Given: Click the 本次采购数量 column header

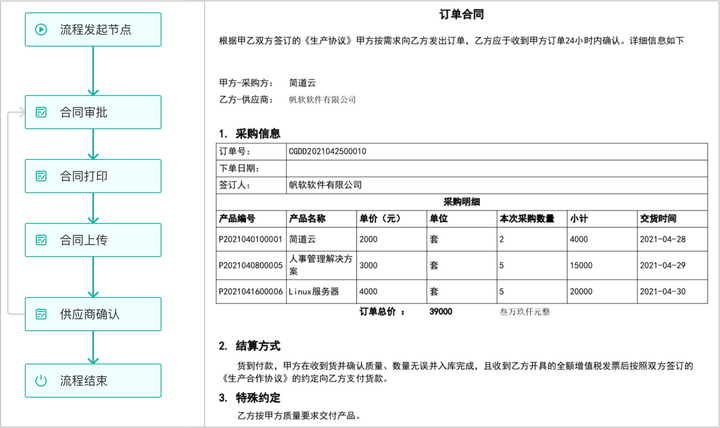Looking at the screenshot, I should point(527,219).
